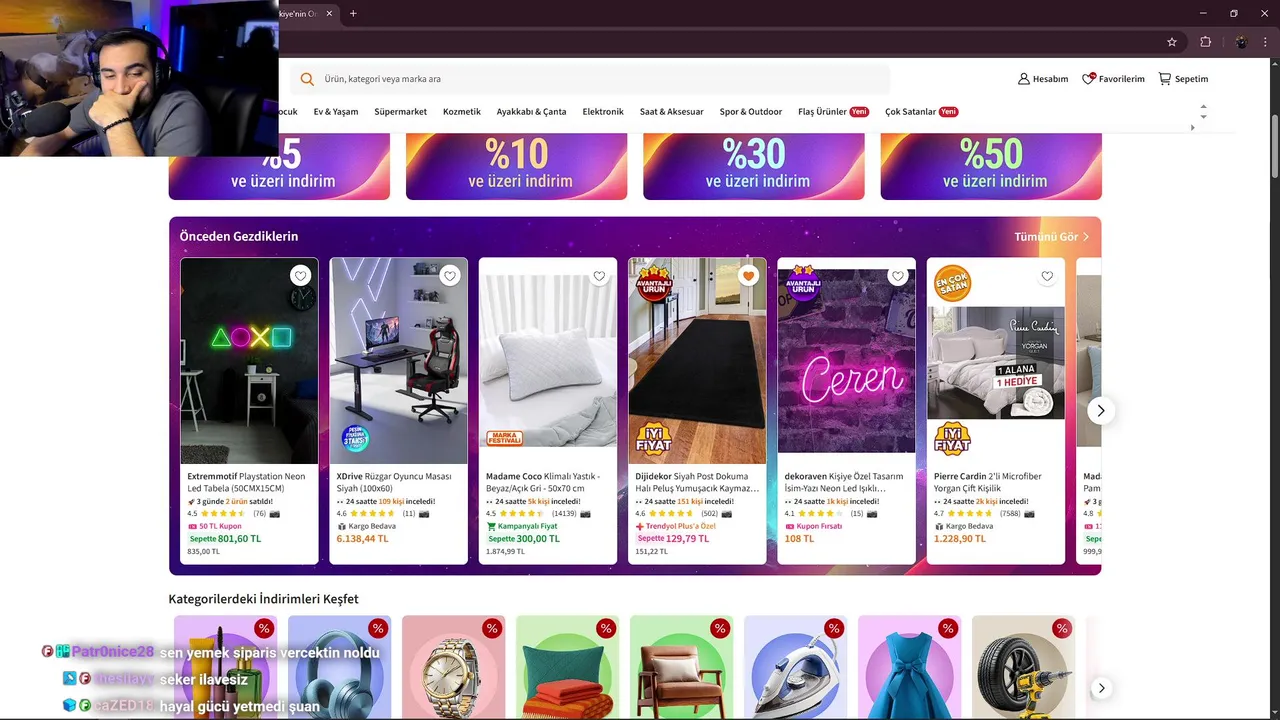Screen dimensions: 1280x720
Task: Open Pierre Cardin Yorgan product image
Action: pos(996,361)
